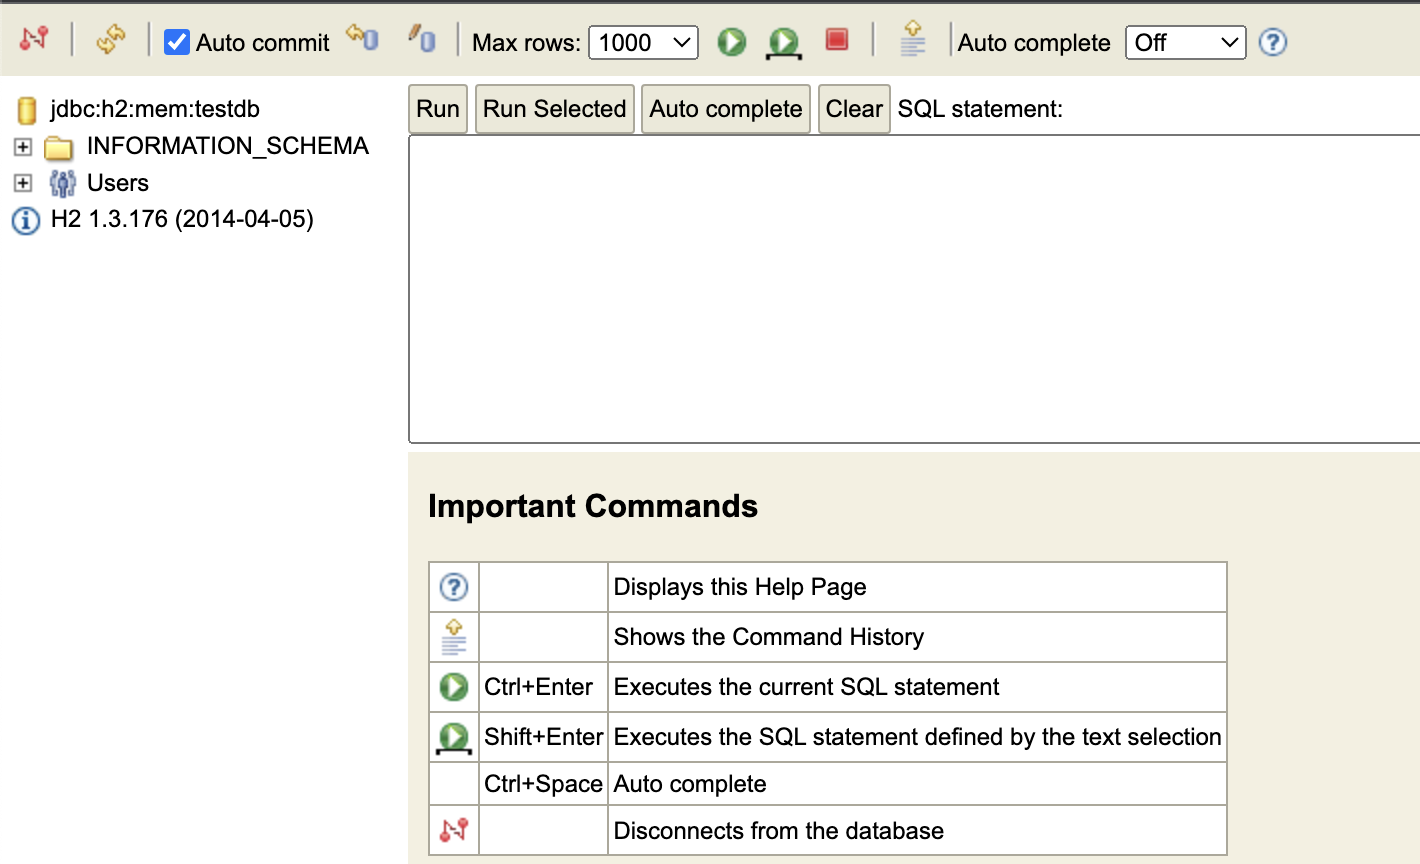The height and width of the screenshot is (864, 1420).
Task: Click the Commit icon in the toolbar
Action: pyautogui.click(x=422, y=39)
